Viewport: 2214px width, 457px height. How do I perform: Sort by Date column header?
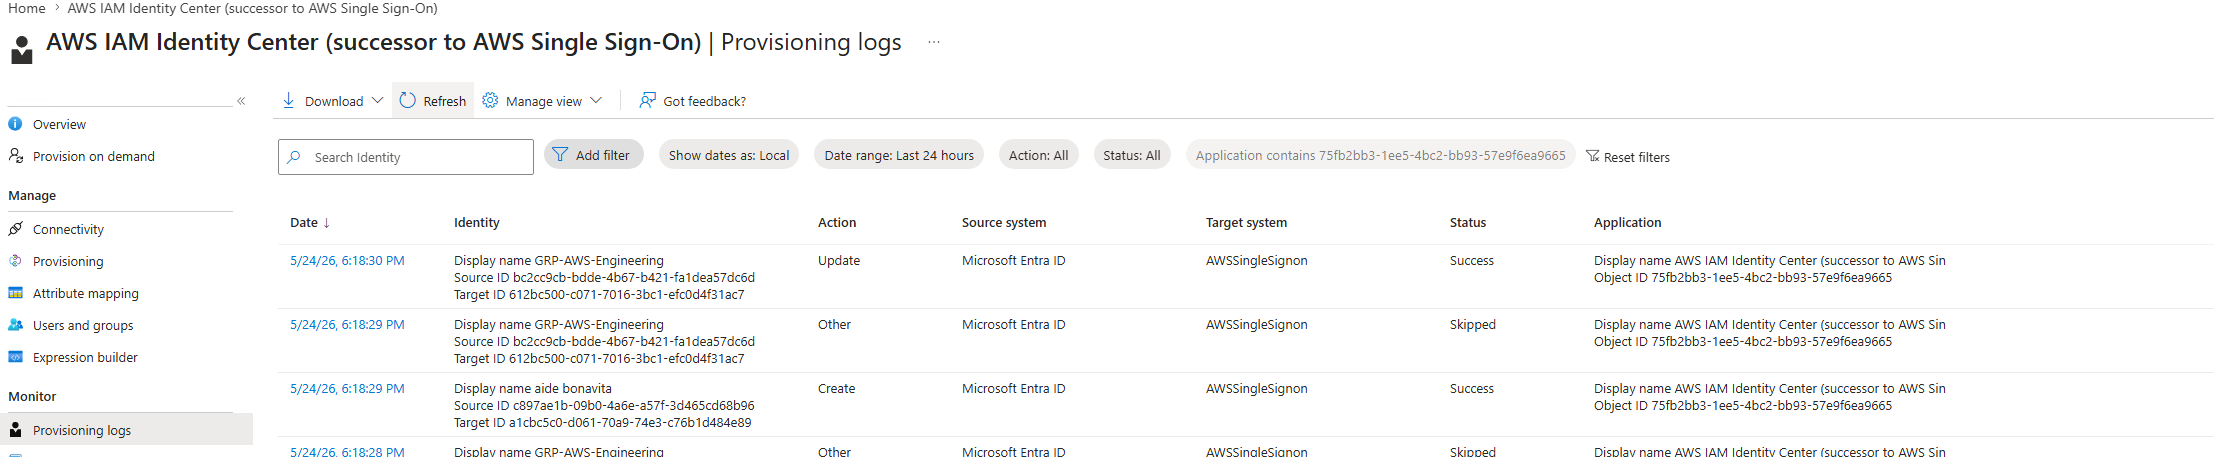(304, 223)
